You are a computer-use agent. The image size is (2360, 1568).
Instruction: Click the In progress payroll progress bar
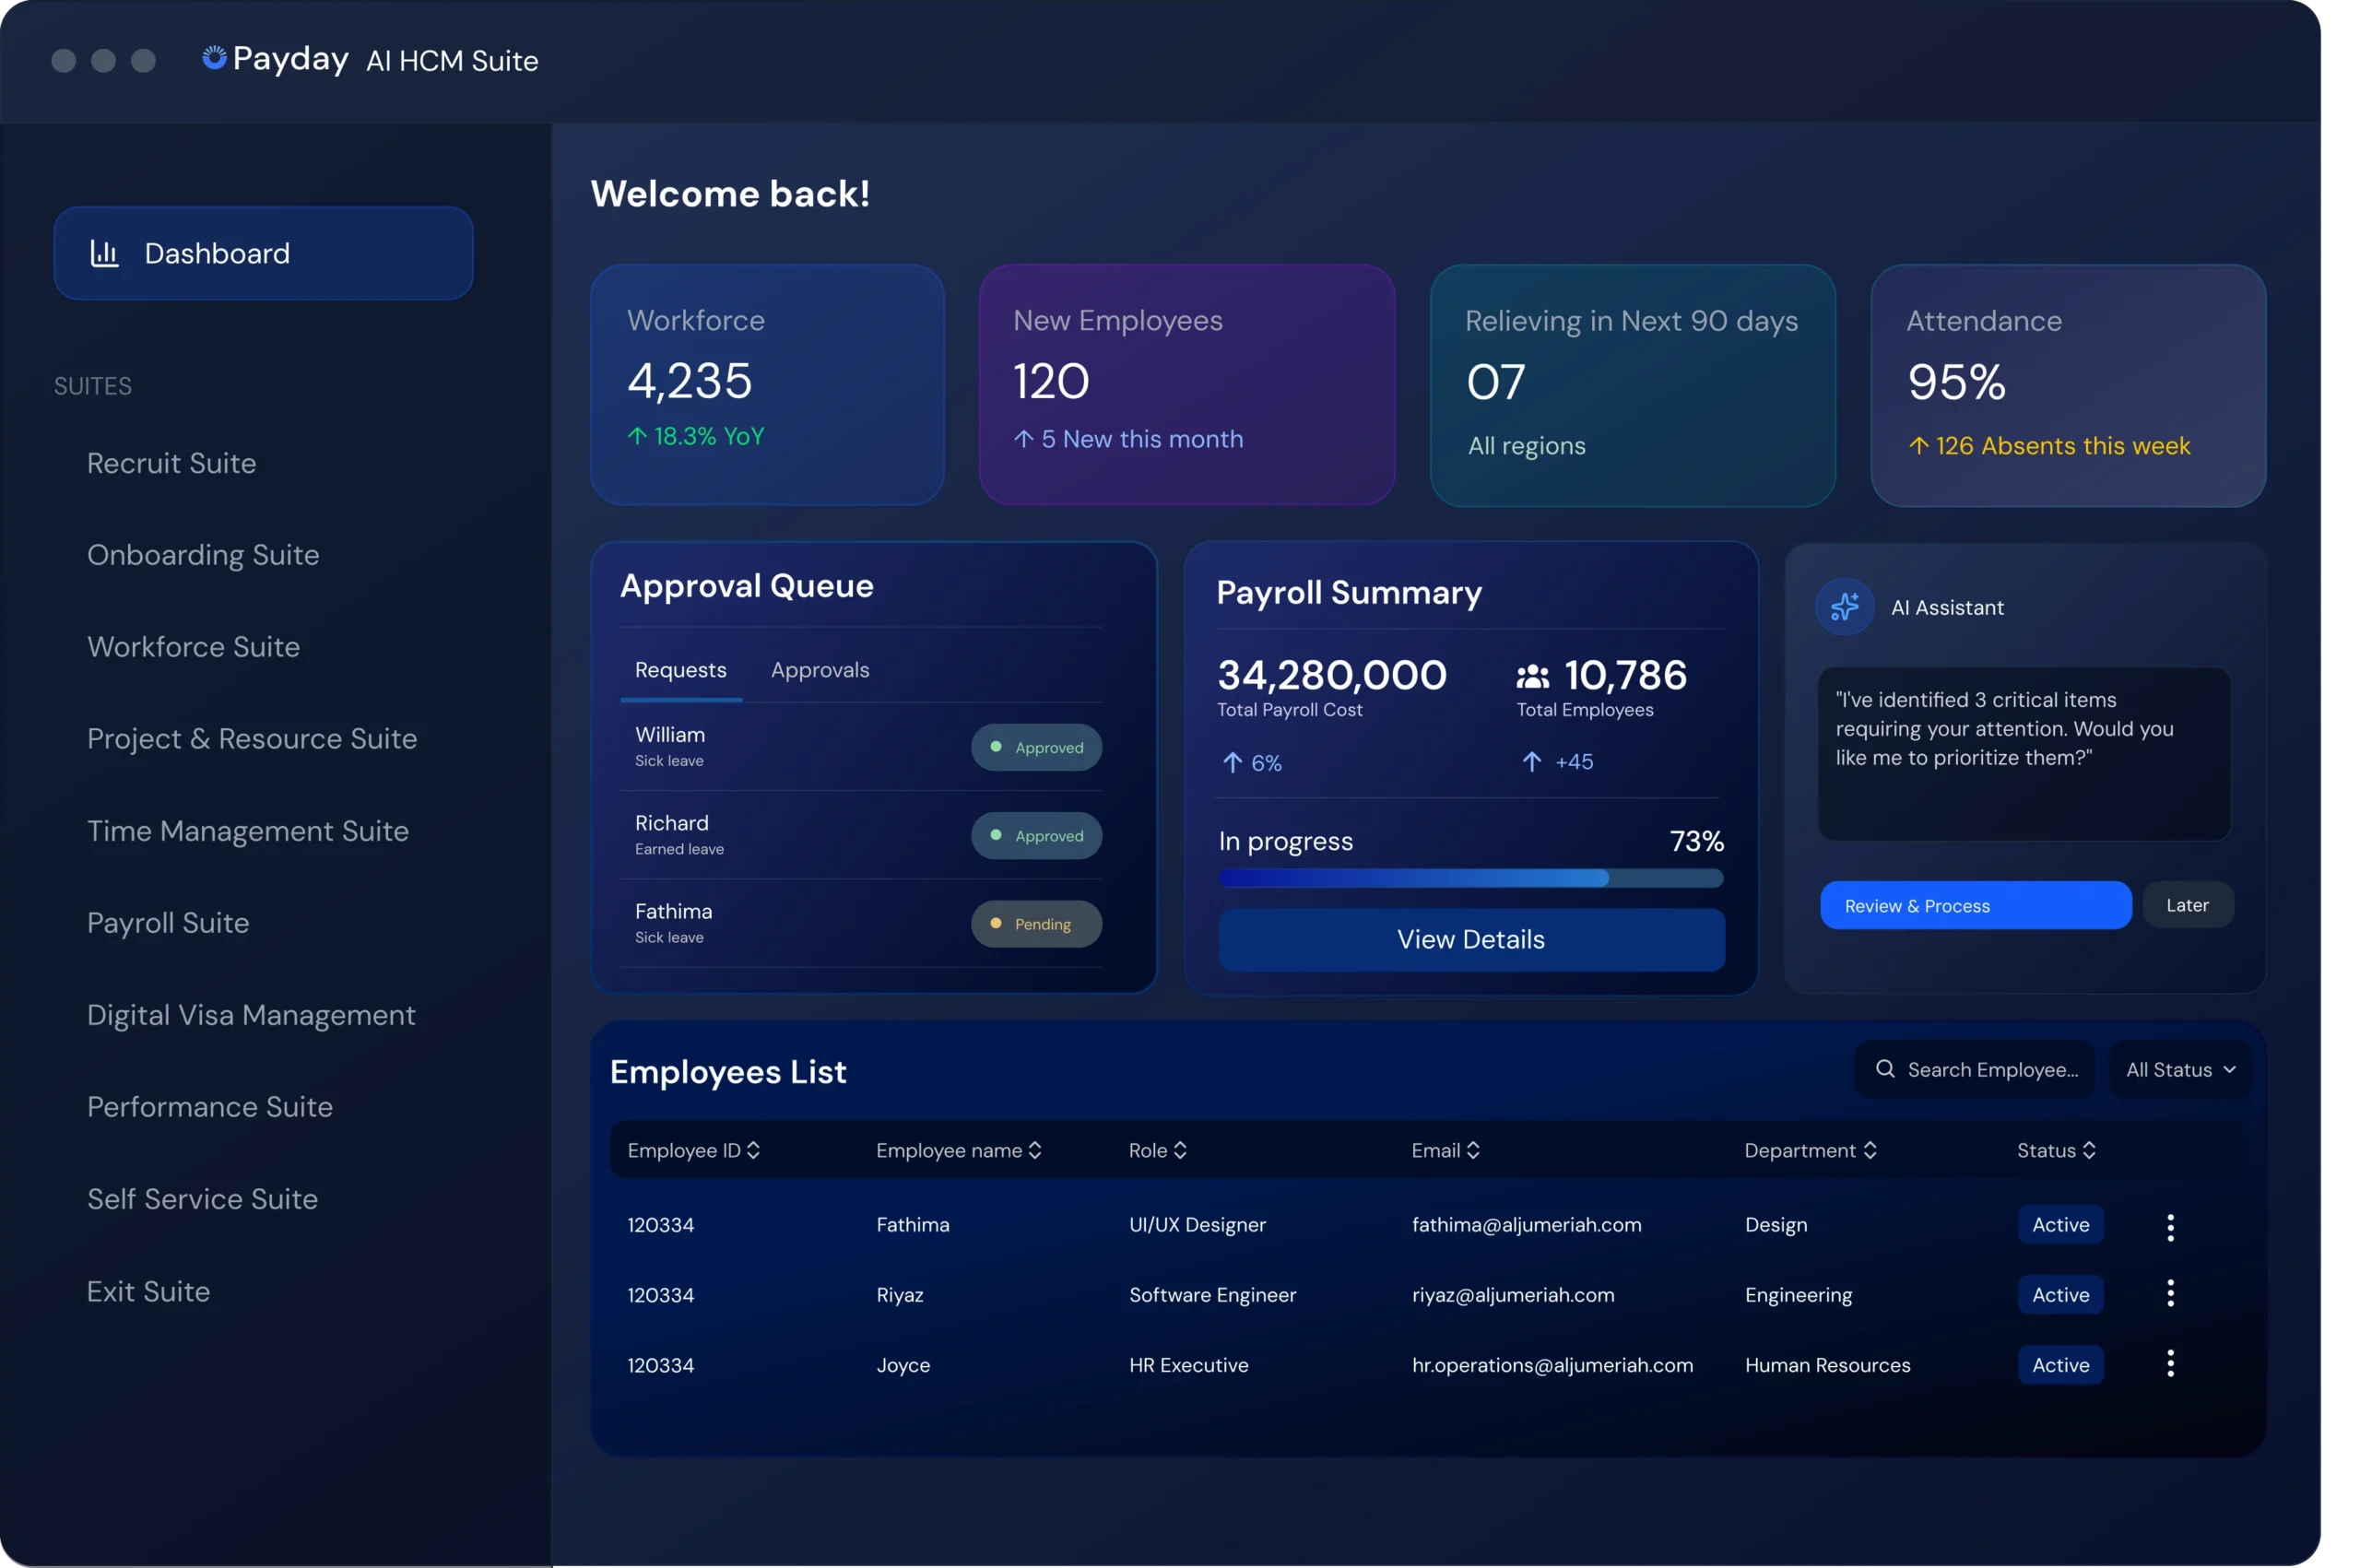tap(1470, 879)
